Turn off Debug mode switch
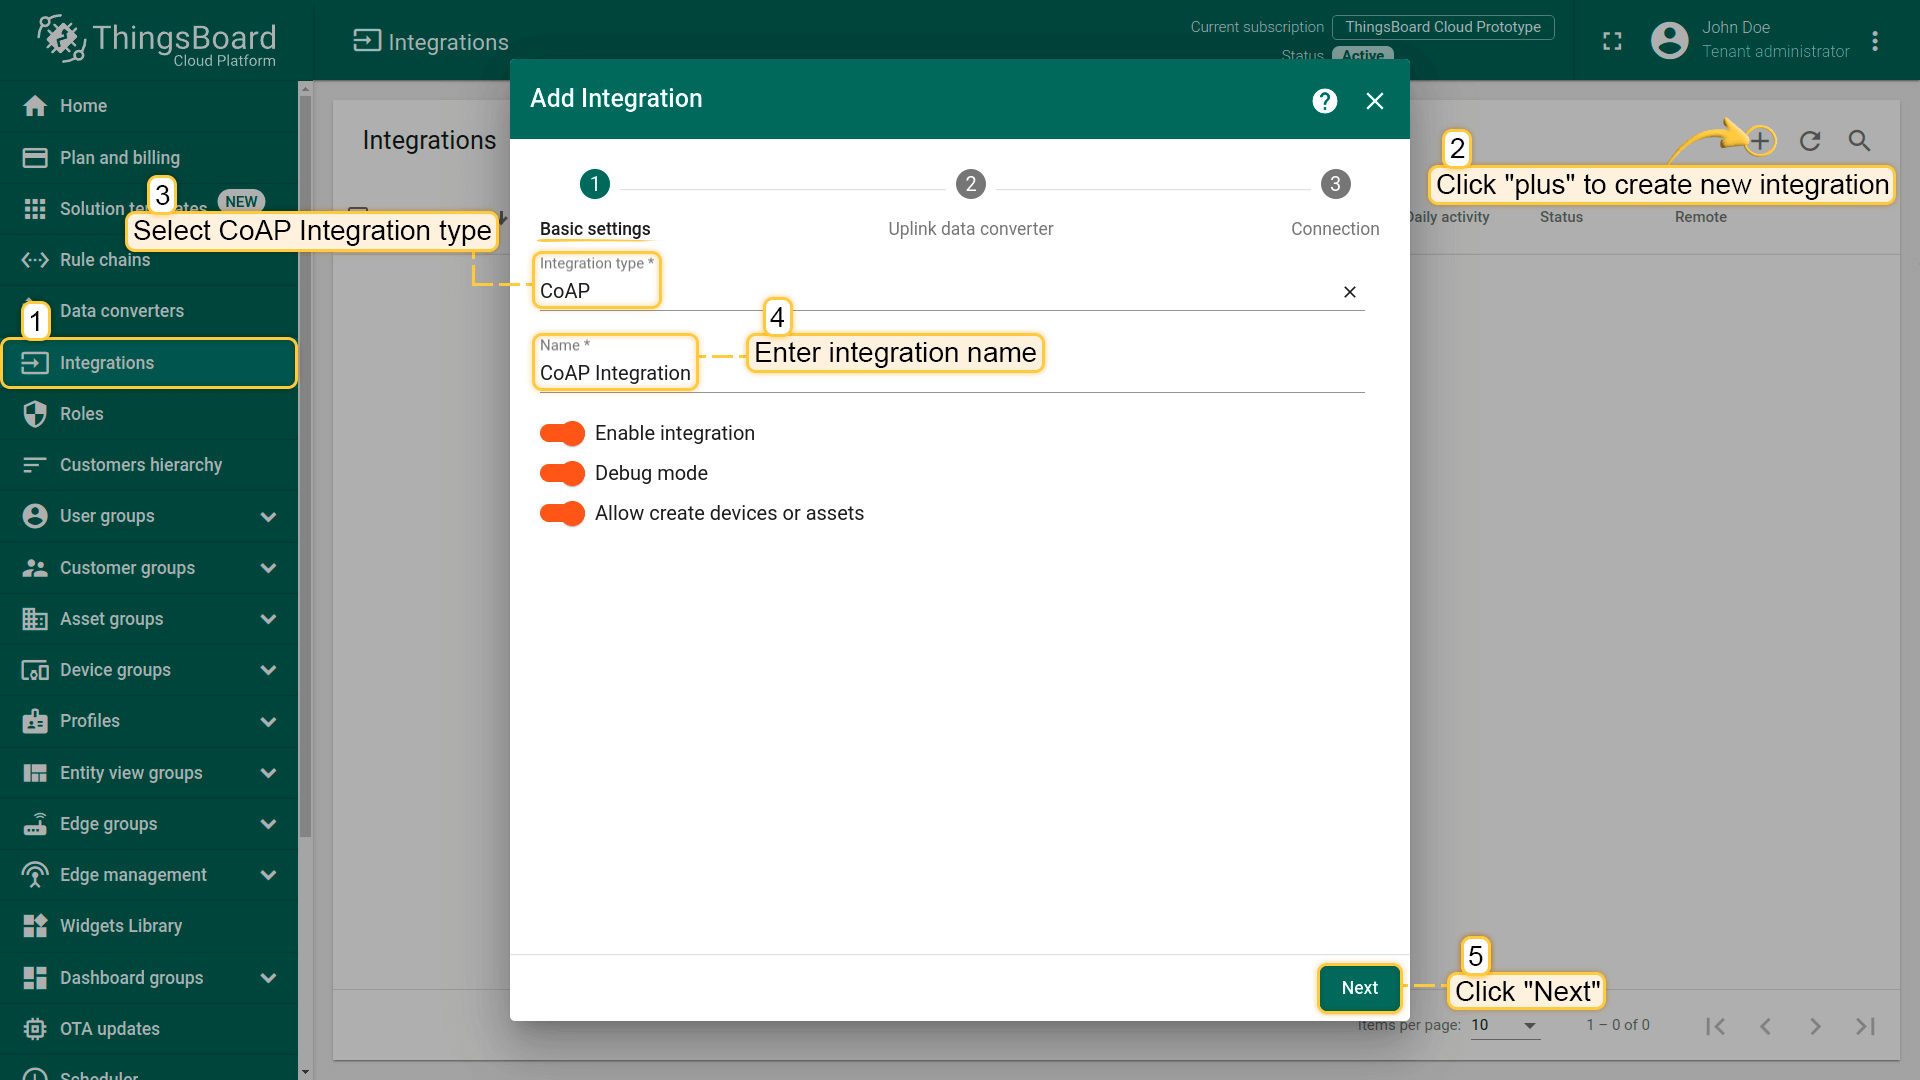The image size is (1920, 1080). coord(562,473)
